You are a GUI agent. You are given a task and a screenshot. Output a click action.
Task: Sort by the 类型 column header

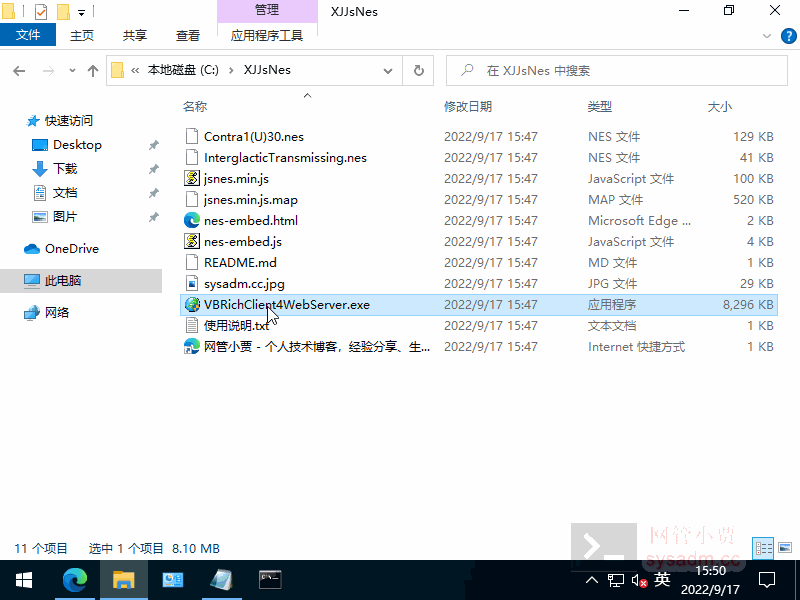click(x=599, y=107)
